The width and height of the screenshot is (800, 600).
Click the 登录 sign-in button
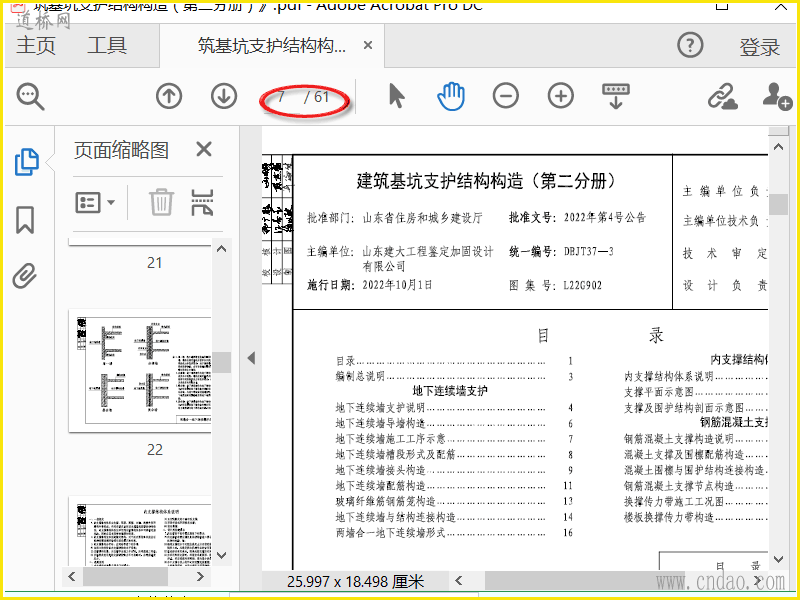(x=760, y=47)
